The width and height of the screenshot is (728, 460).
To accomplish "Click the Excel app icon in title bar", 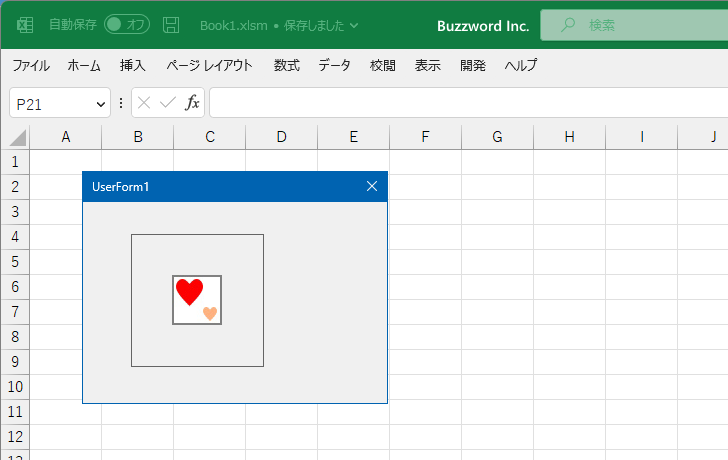I will (25, 25).
